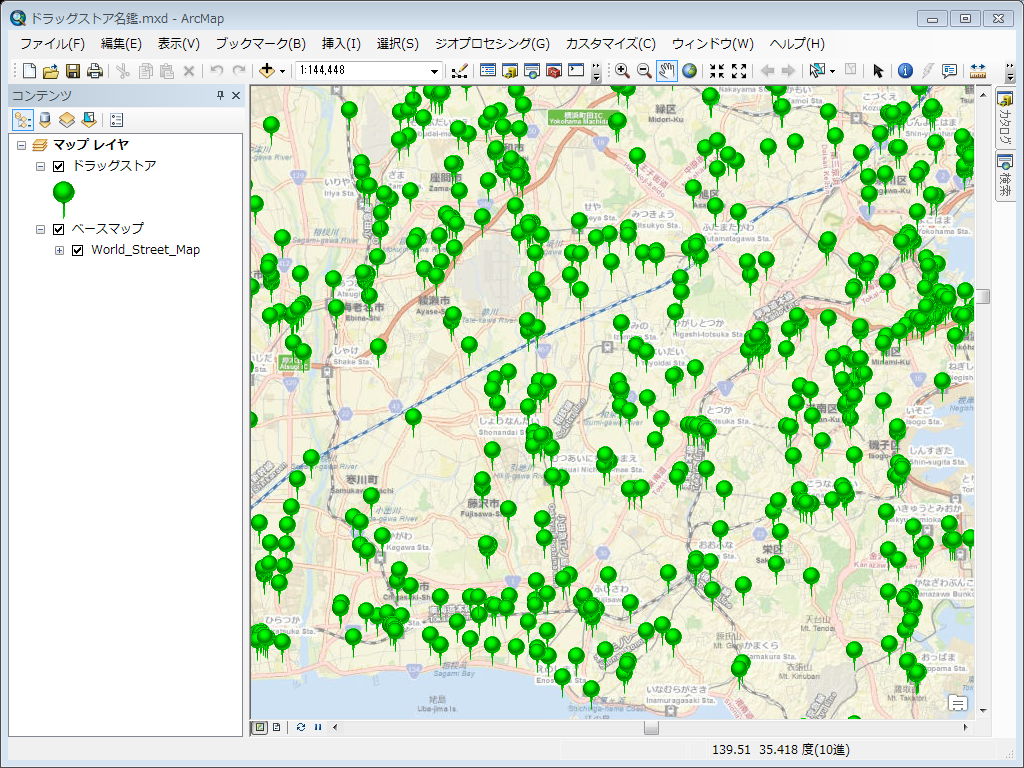Switch to Data View button
Viewport: 1024px width, 768px height.
(x=260, y=727)
